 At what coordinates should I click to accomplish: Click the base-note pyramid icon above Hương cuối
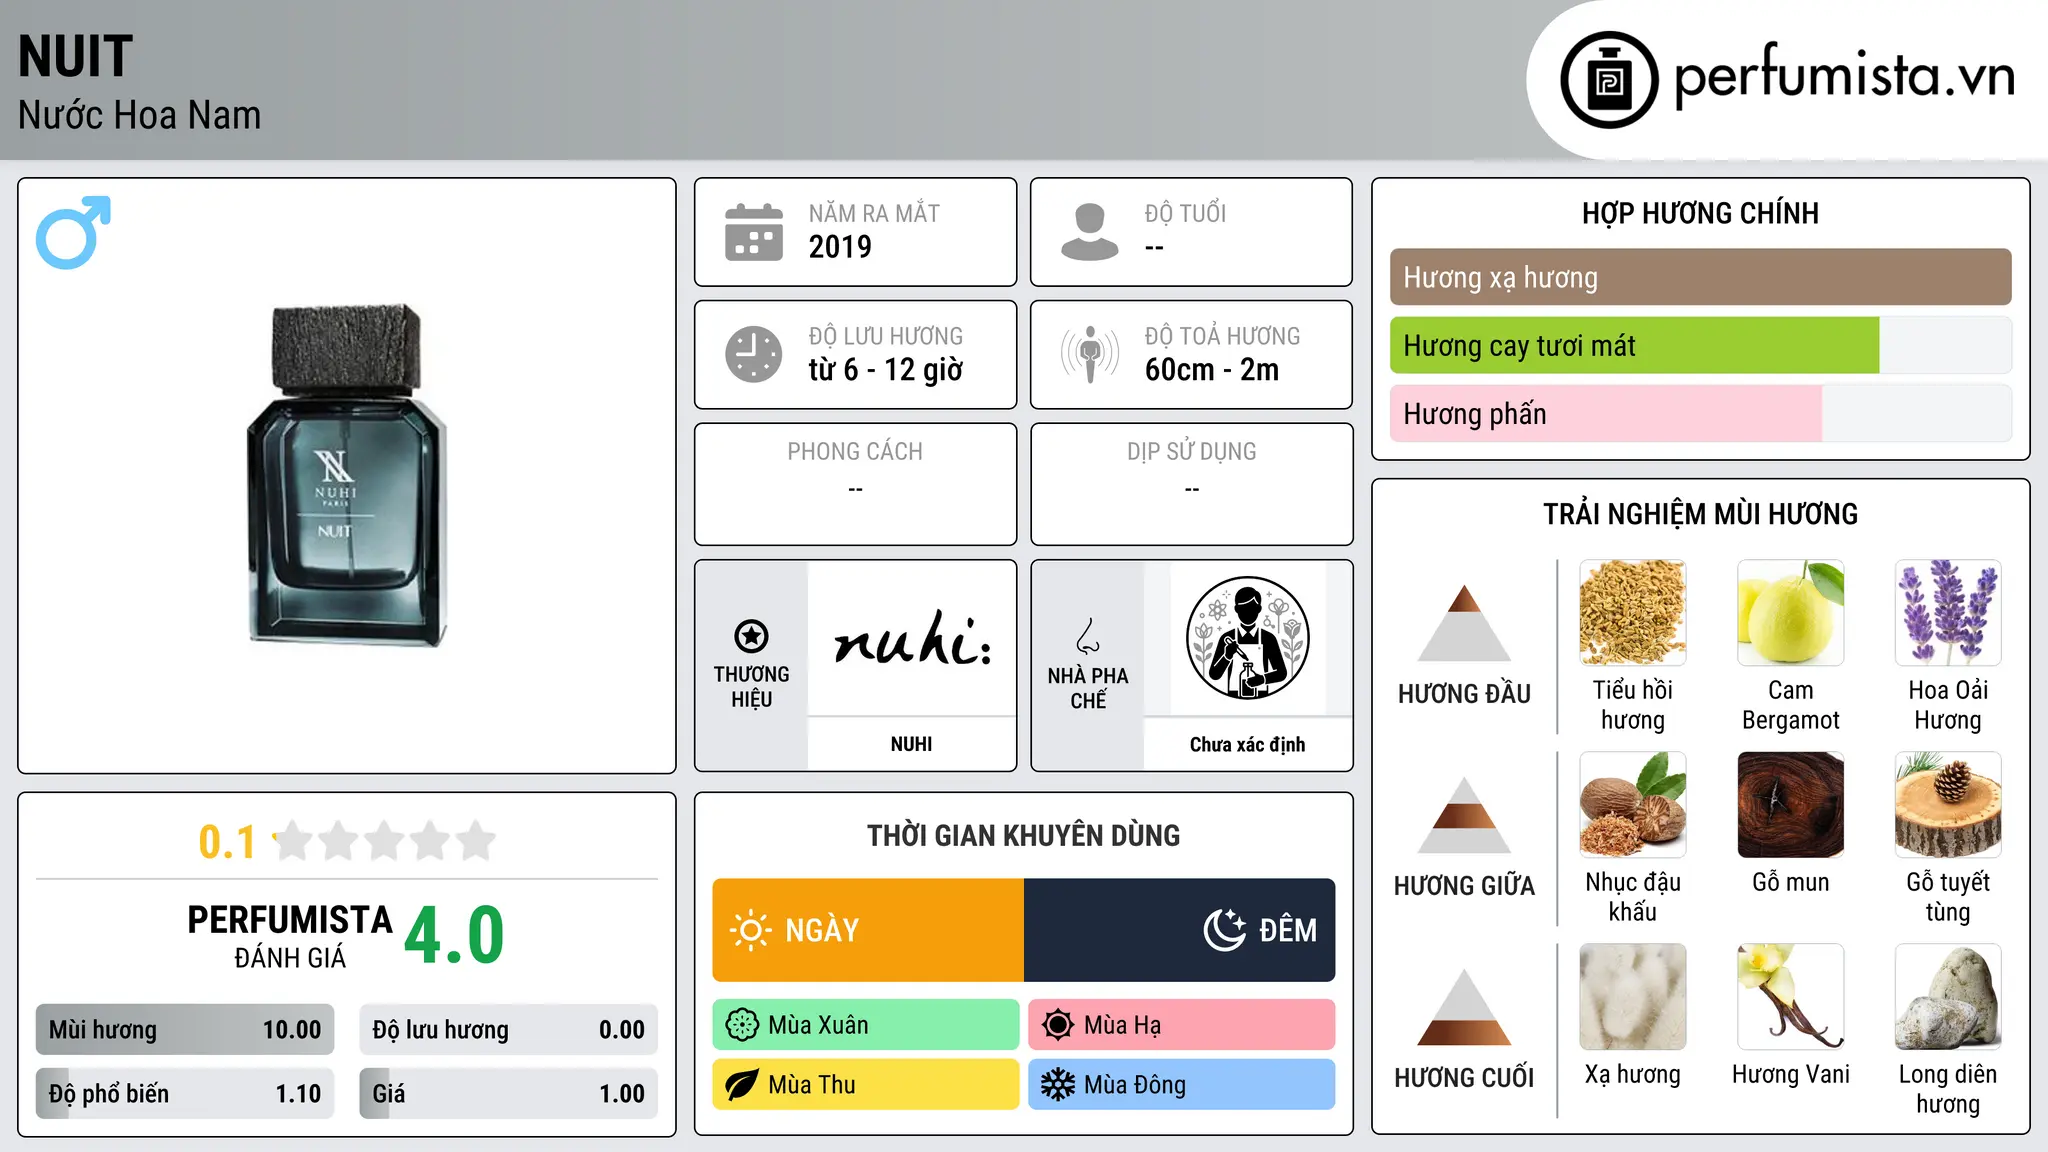click(x=1464, y=1007)
